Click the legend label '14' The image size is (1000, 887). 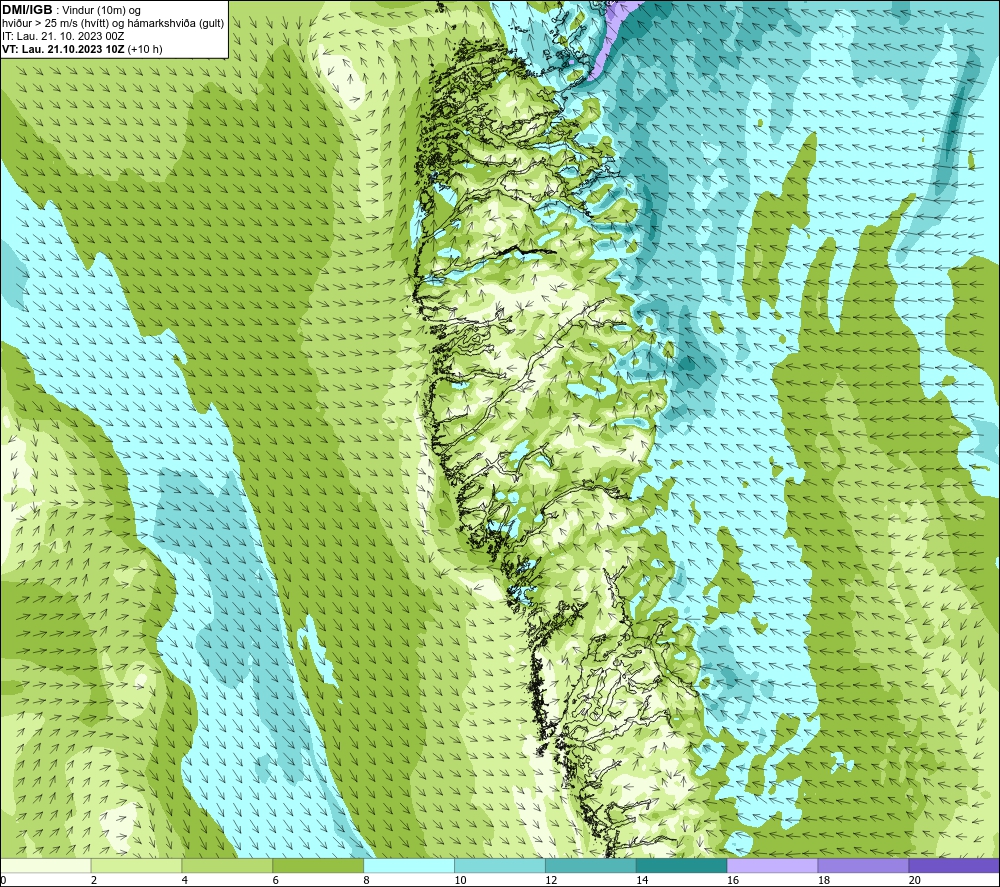click(x=642, y=880)
